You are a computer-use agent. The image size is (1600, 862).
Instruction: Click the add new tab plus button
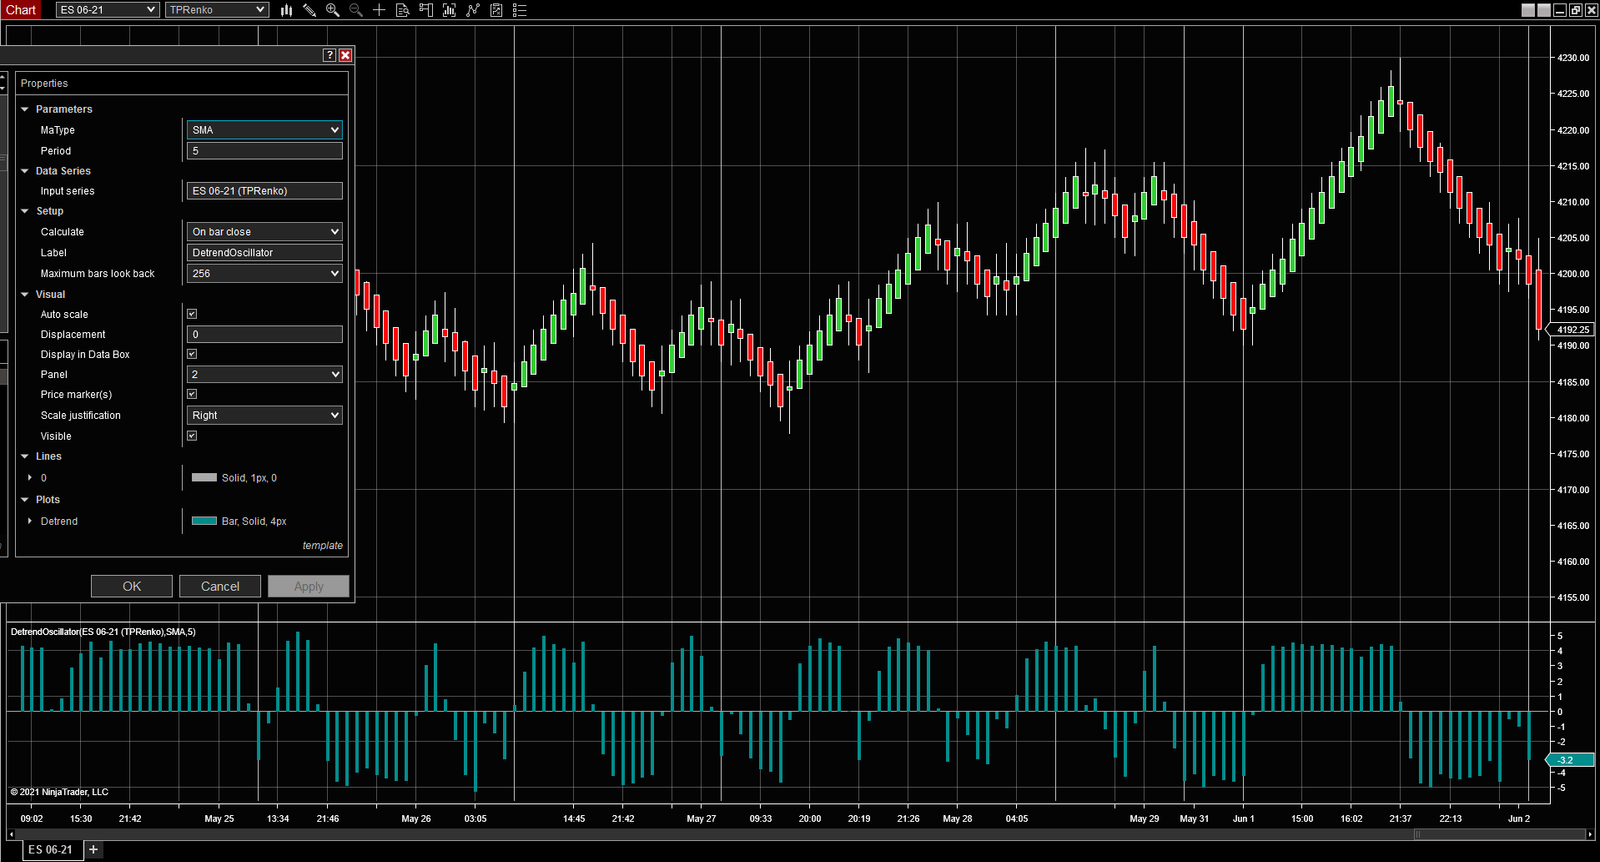pos(93,850)
